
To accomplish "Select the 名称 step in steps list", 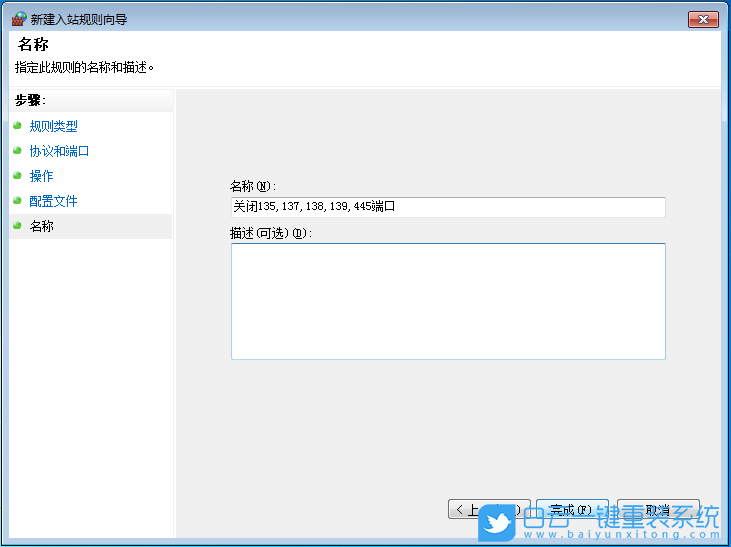I will coord(41,226).
